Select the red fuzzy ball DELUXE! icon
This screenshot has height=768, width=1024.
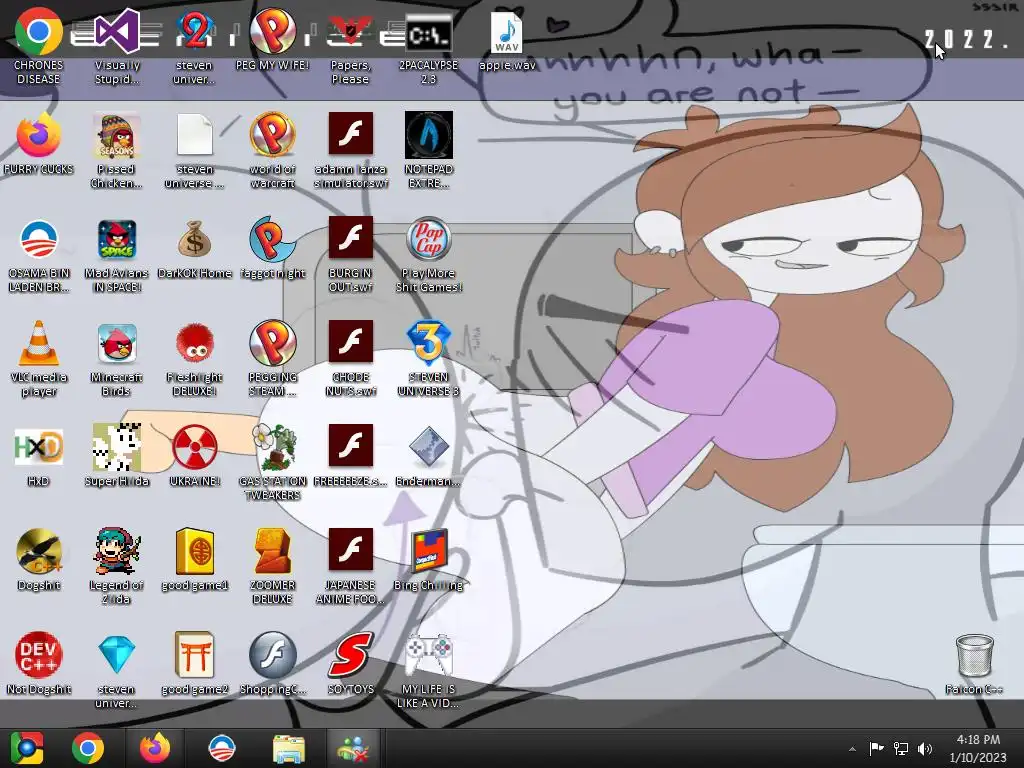point(195,359)
